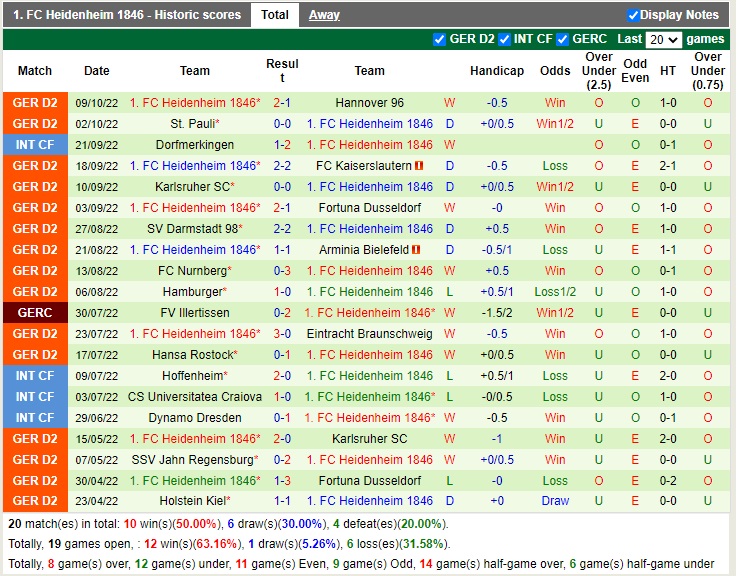Viewport: 737px width, 576px height.
Task: Click SSV Jahn Regensburg team name
Action: [195, 459]
